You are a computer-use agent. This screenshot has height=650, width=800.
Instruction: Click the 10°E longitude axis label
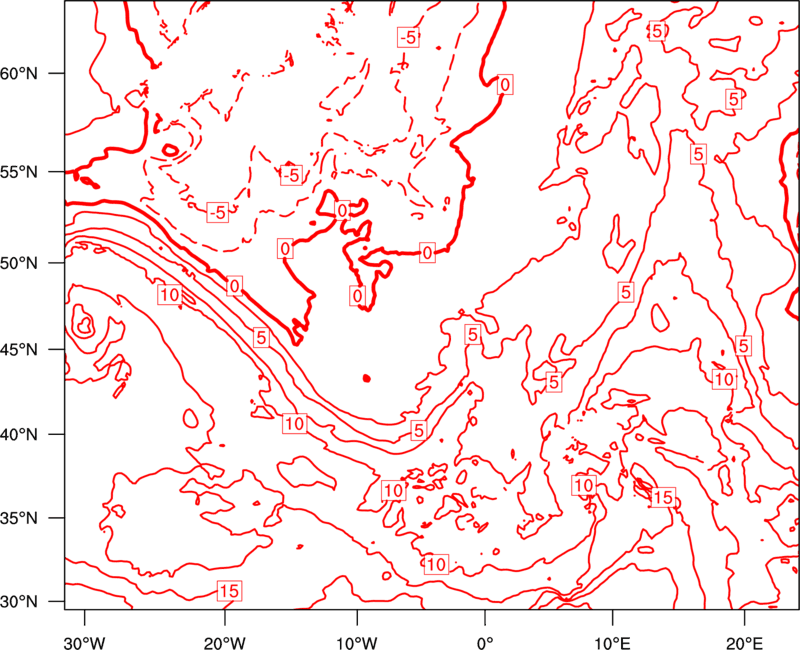tap(612, 643)
